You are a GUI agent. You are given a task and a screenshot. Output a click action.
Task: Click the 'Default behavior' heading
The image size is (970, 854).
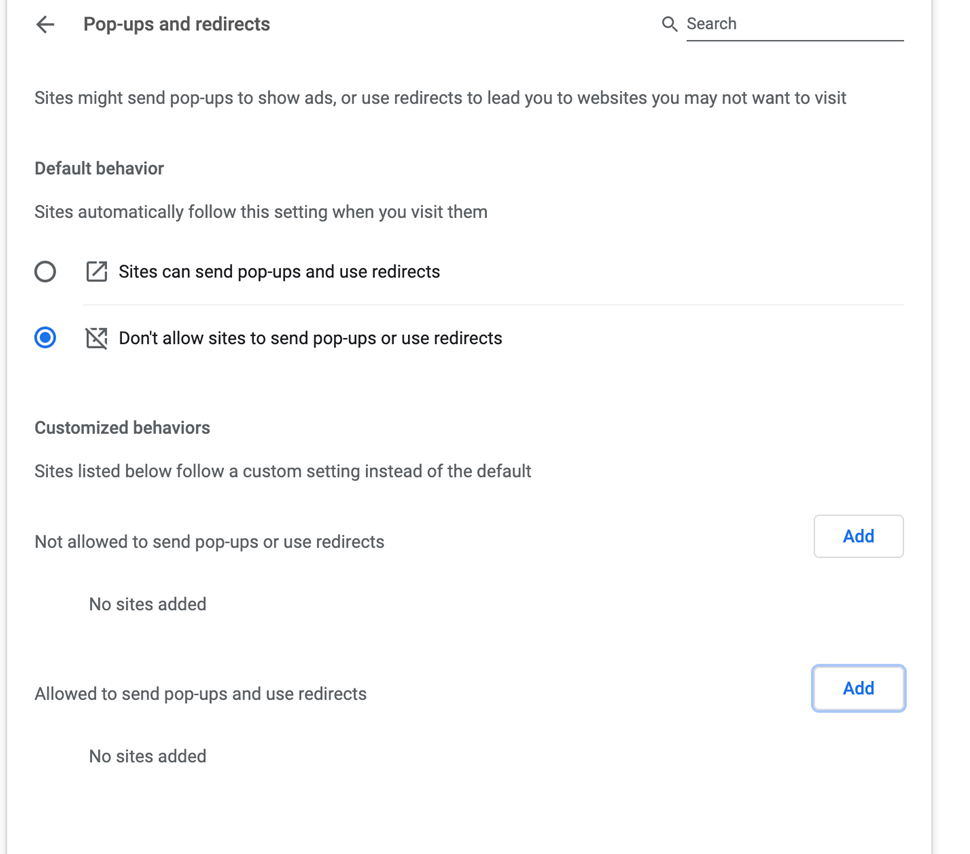99,168
